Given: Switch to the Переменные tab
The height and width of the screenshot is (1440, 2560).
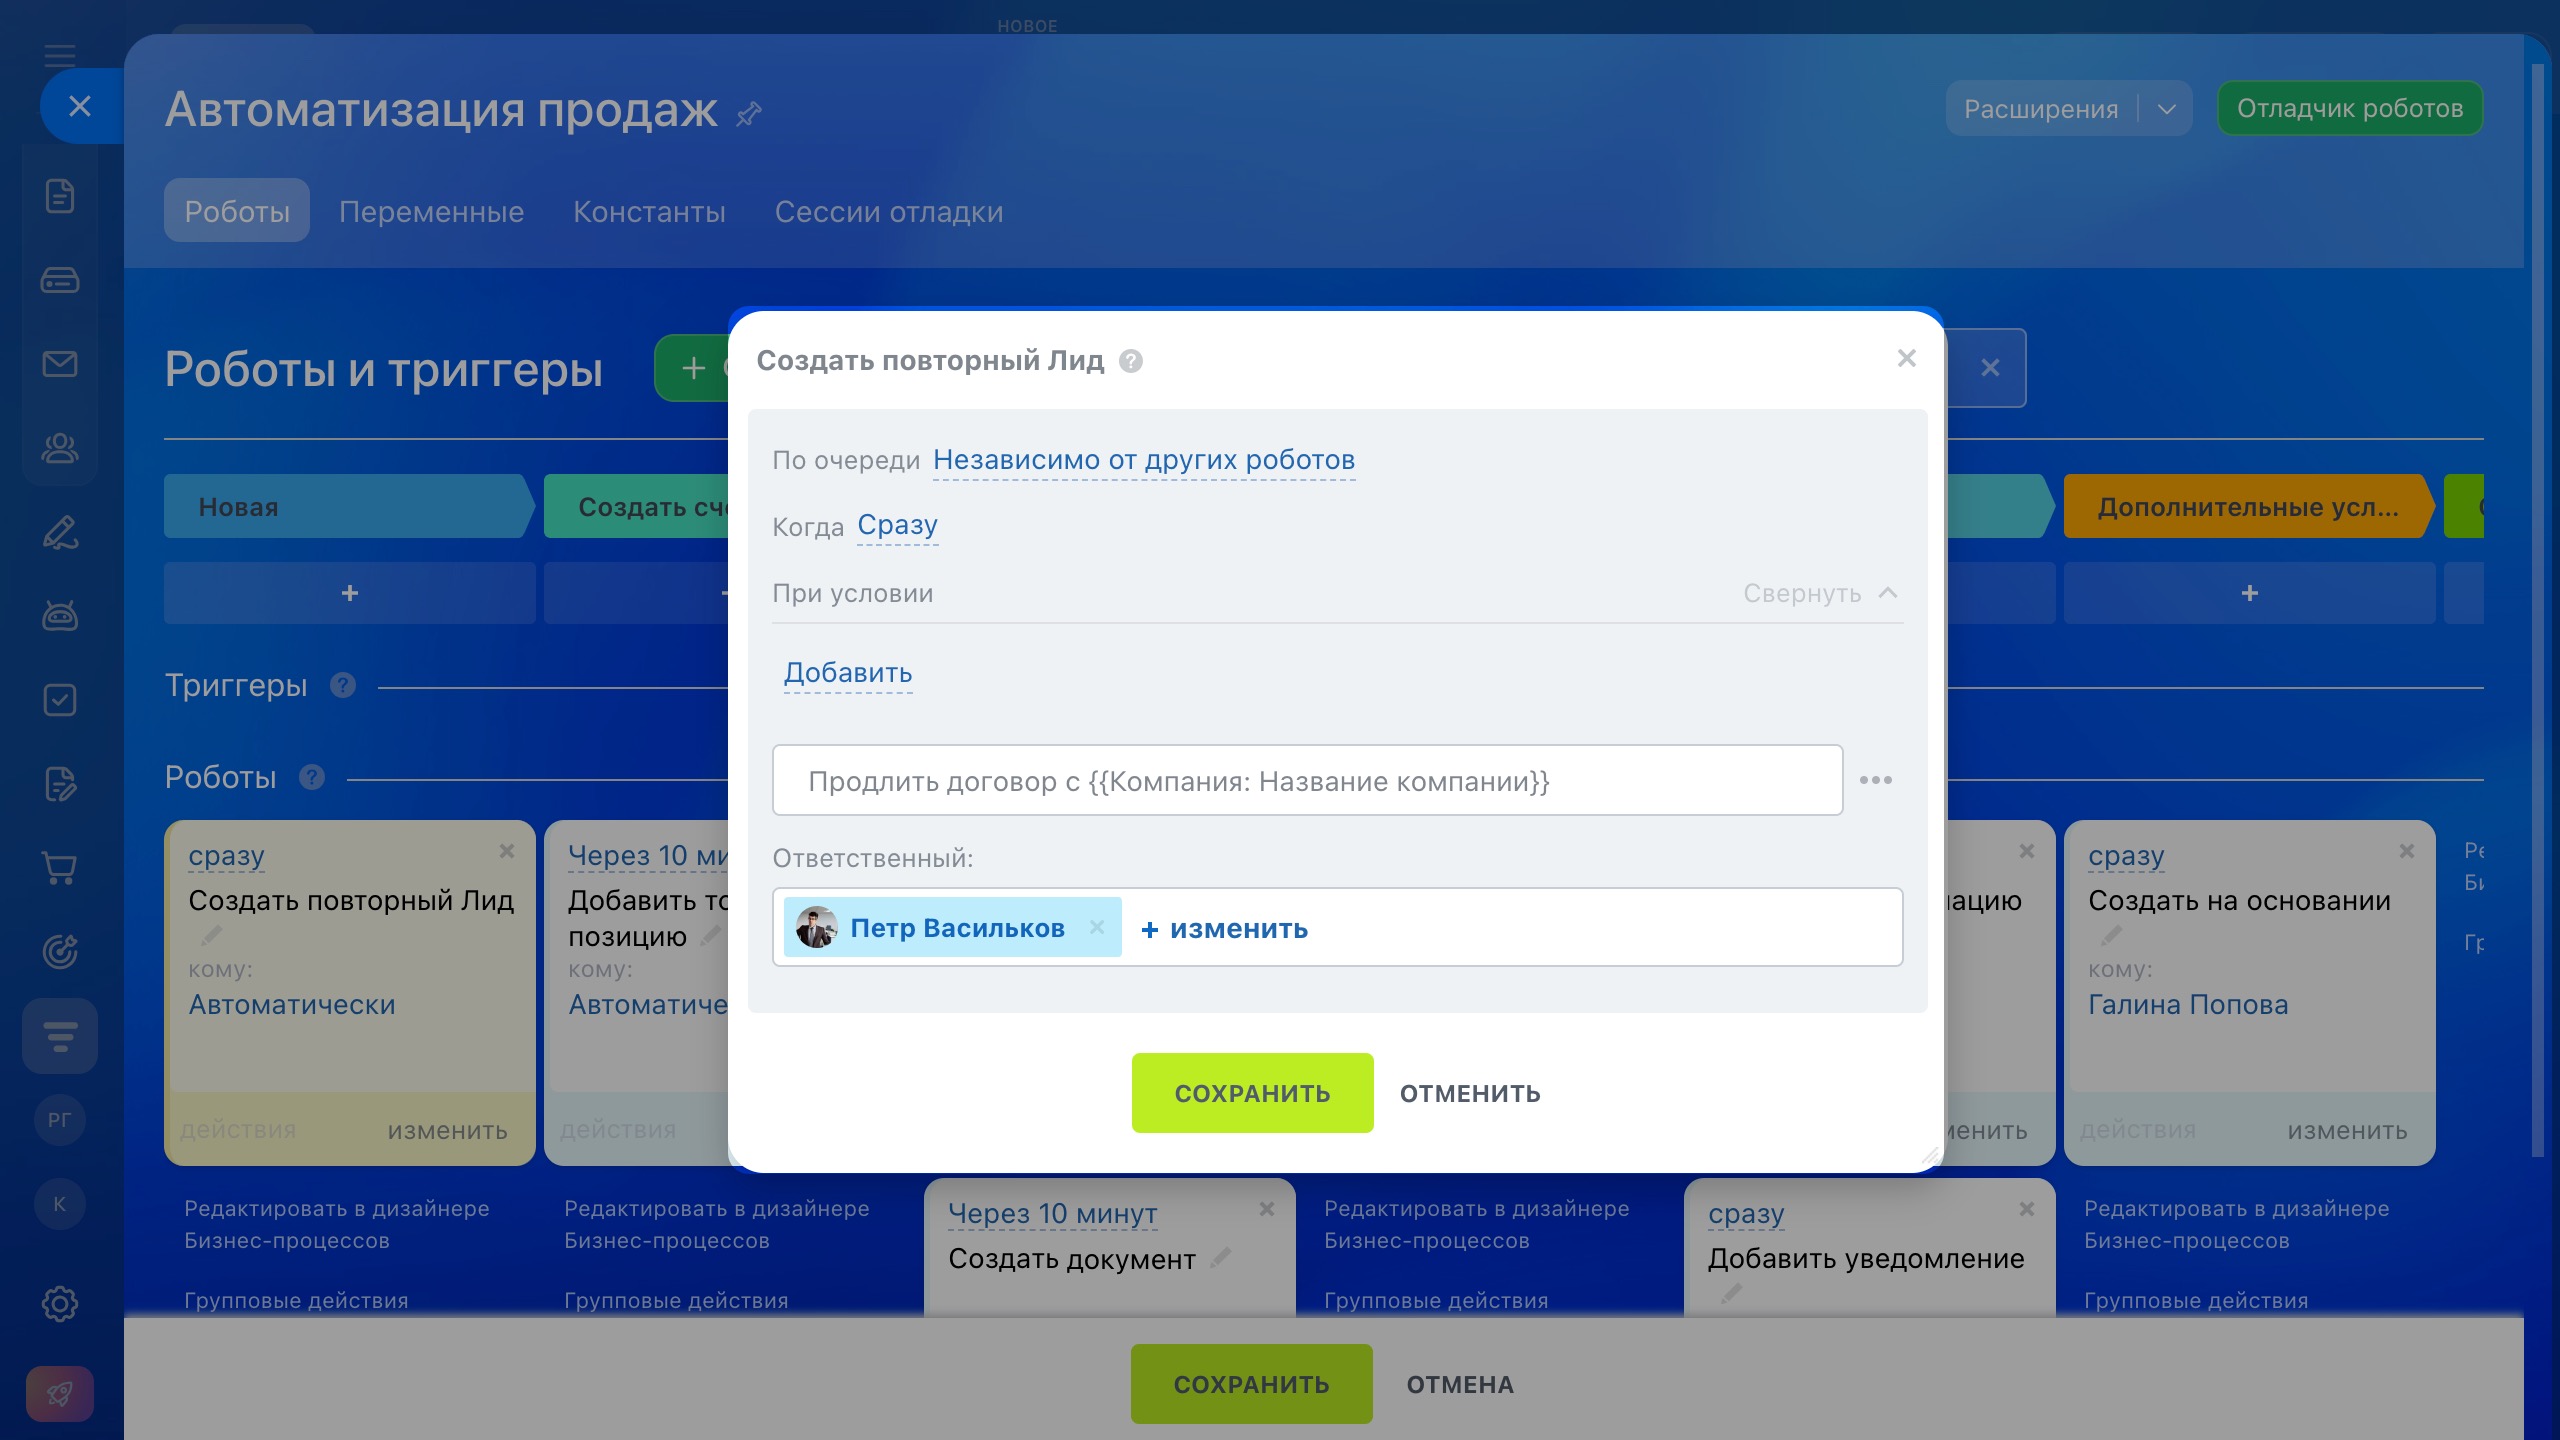Looking at the screenshot, I should click(431, 212).
